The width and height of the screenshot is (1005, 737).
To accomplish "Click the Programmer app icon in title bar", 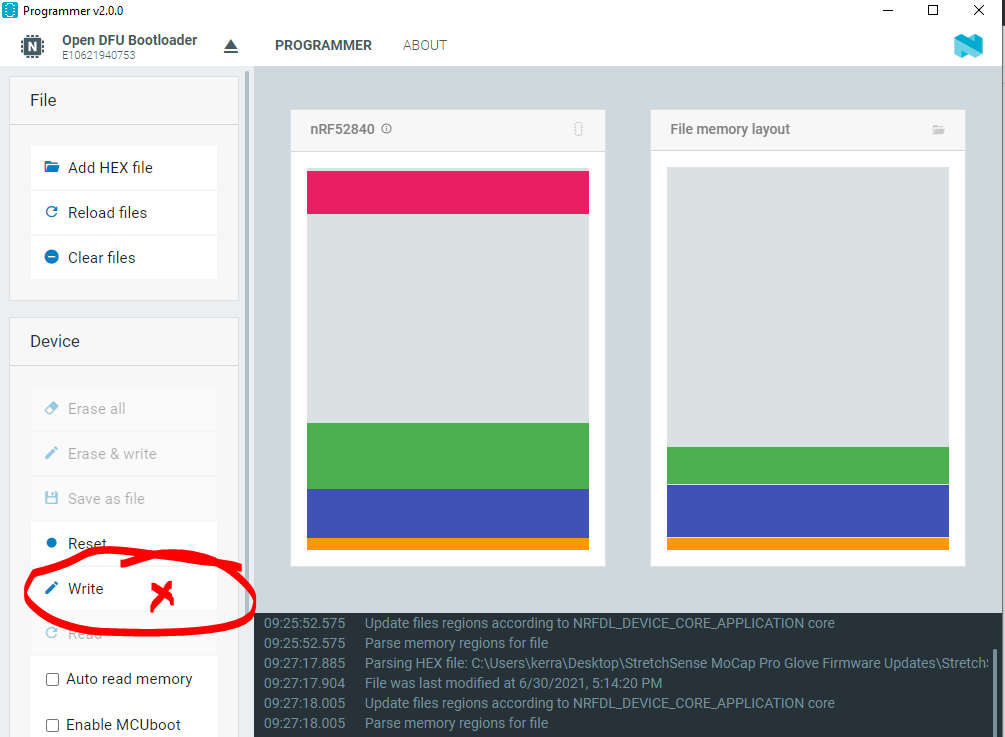I will point(10,10).
